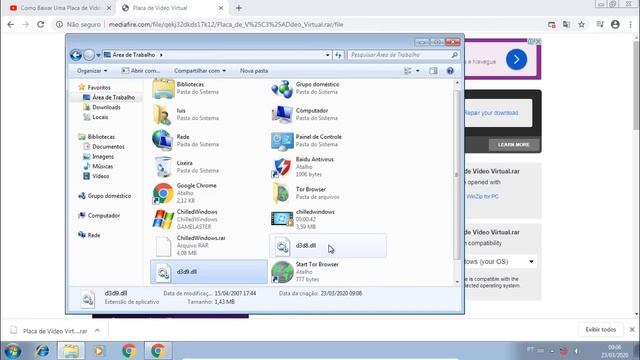Click the Explorer forward navigation button
This screenshot has height=360, width=640.
[89, 55]
